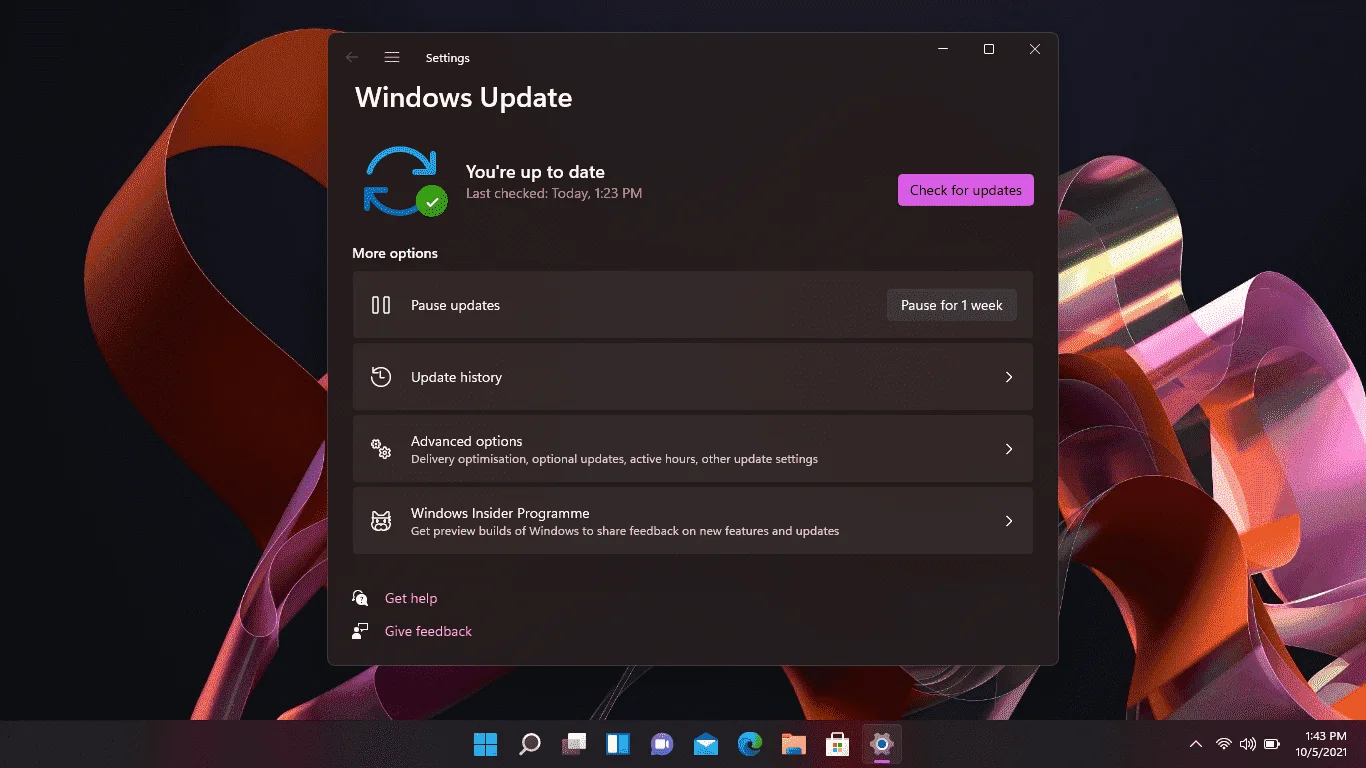Open the Windows Insider Programme chevron
1366x768 pixels.
pos(1009,521)
